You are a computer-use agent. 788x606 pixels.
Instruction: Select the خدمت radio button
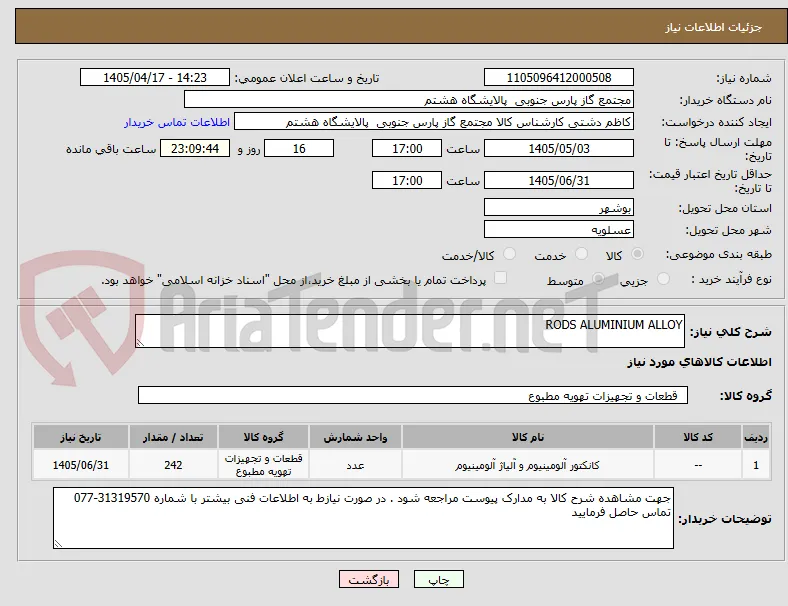tap(581, 254)
